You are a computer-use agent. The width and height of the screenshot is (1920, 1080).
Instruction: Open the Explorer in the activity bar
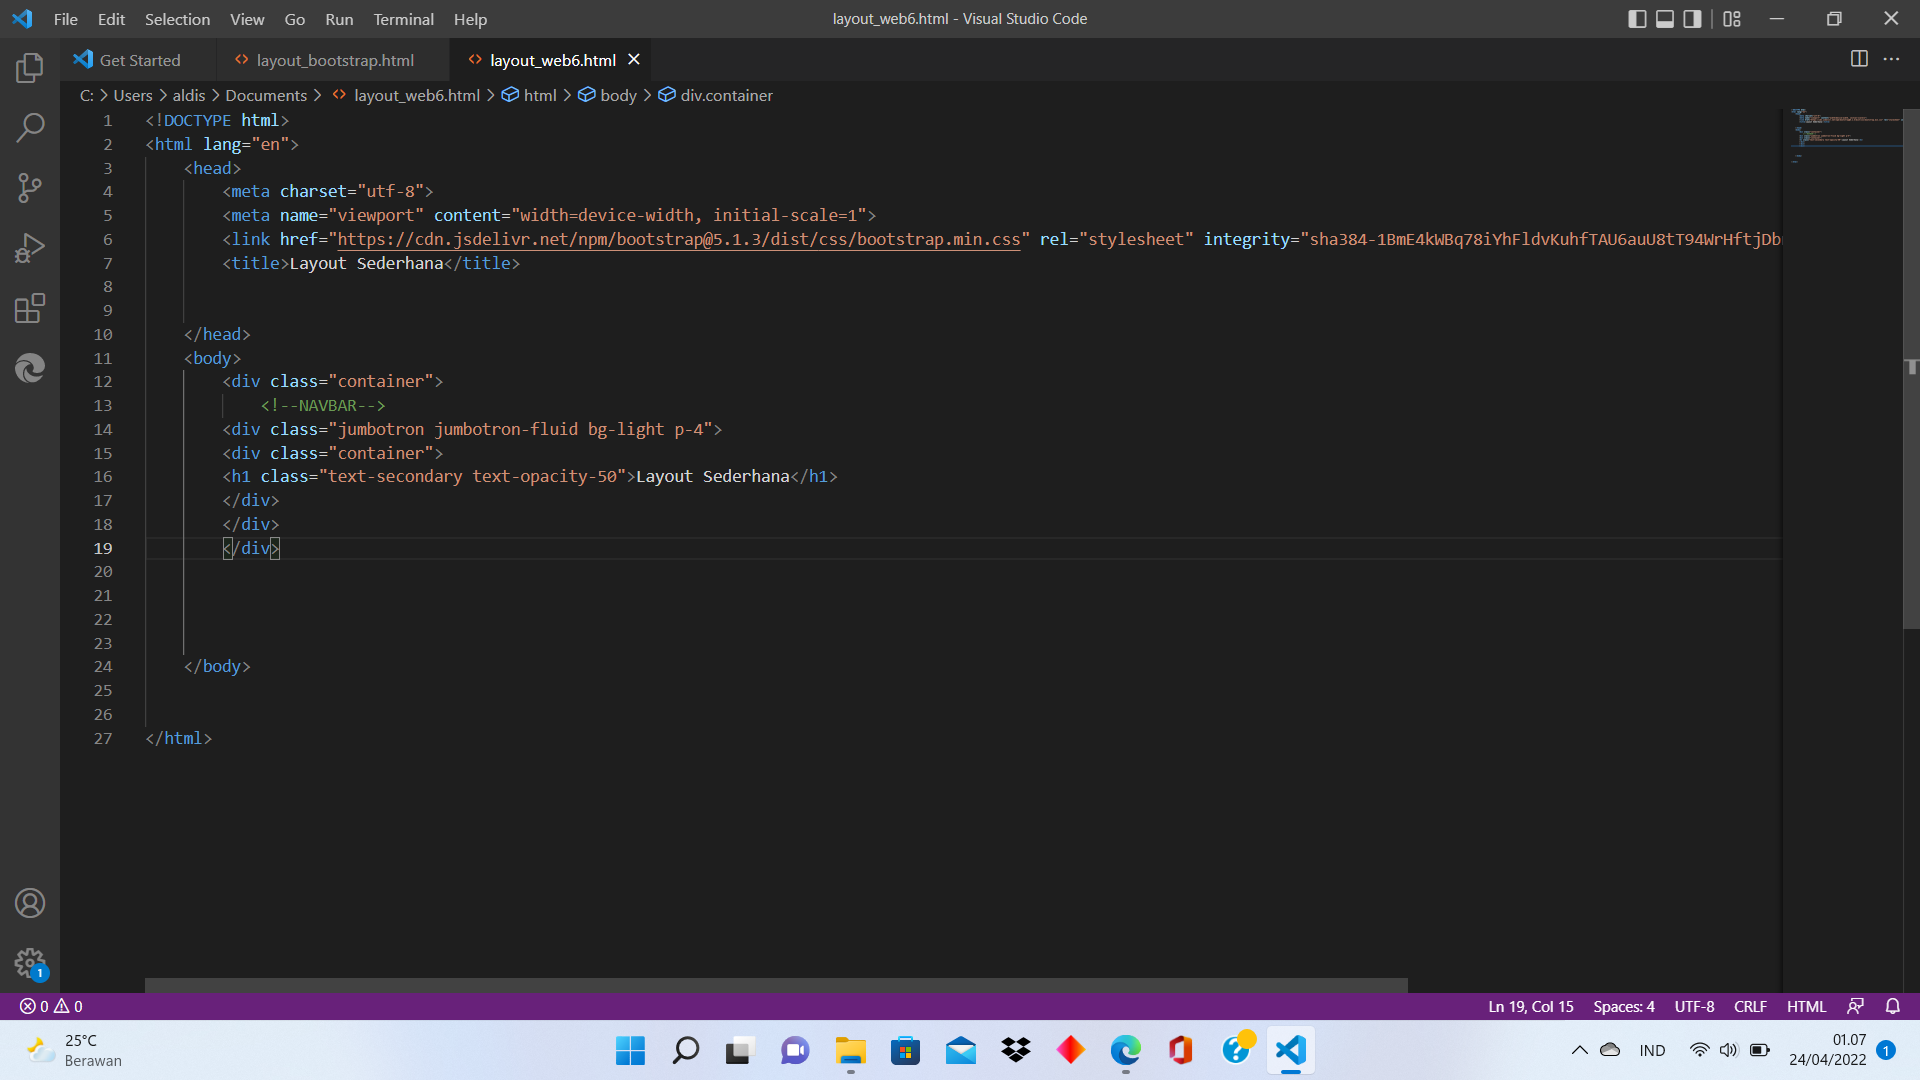pyautogui.click(x=29, y=67)
